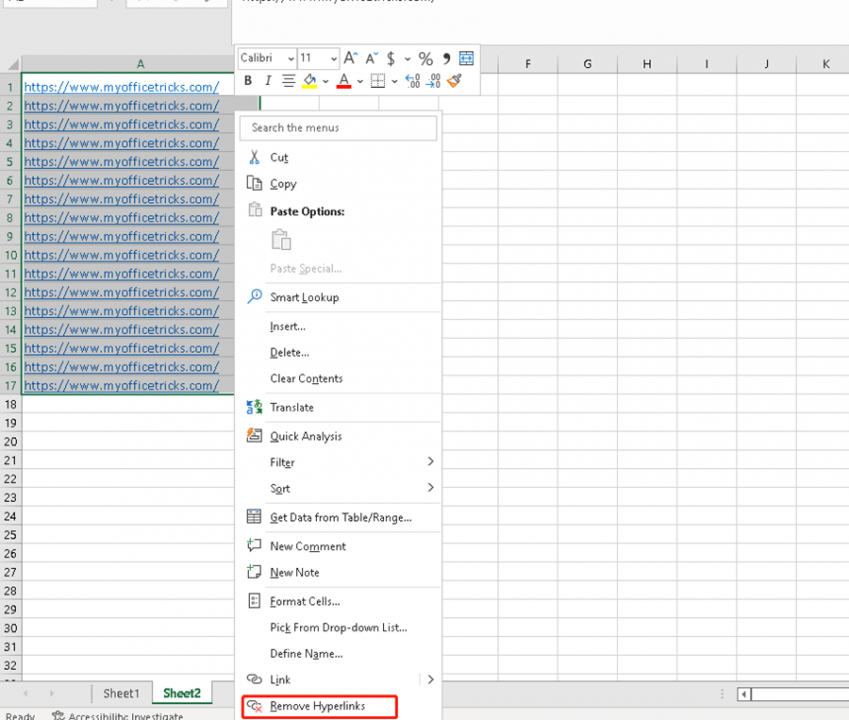Open the Fill Color dropdown arrow
Screen dimensions: 849x720
click(326, 80)
